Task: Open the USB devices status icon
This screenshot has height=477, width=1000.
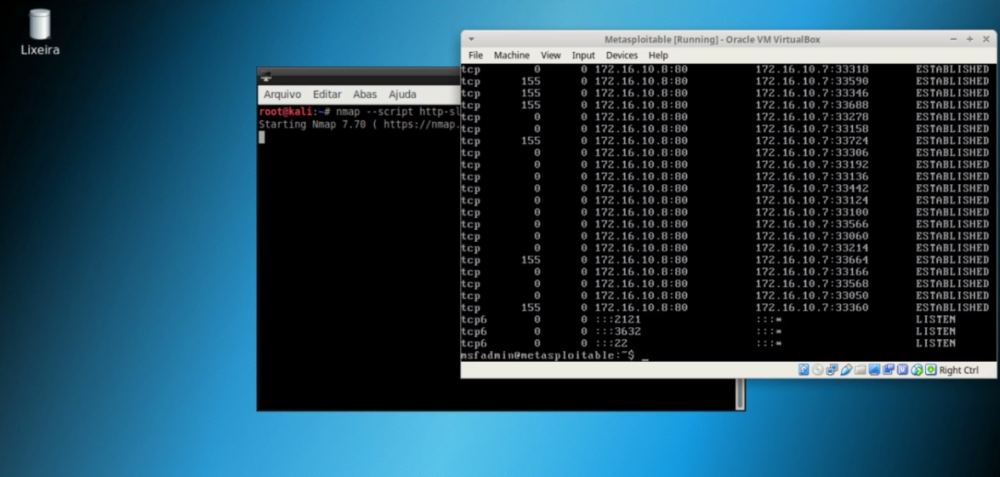Action: (846, 370)
